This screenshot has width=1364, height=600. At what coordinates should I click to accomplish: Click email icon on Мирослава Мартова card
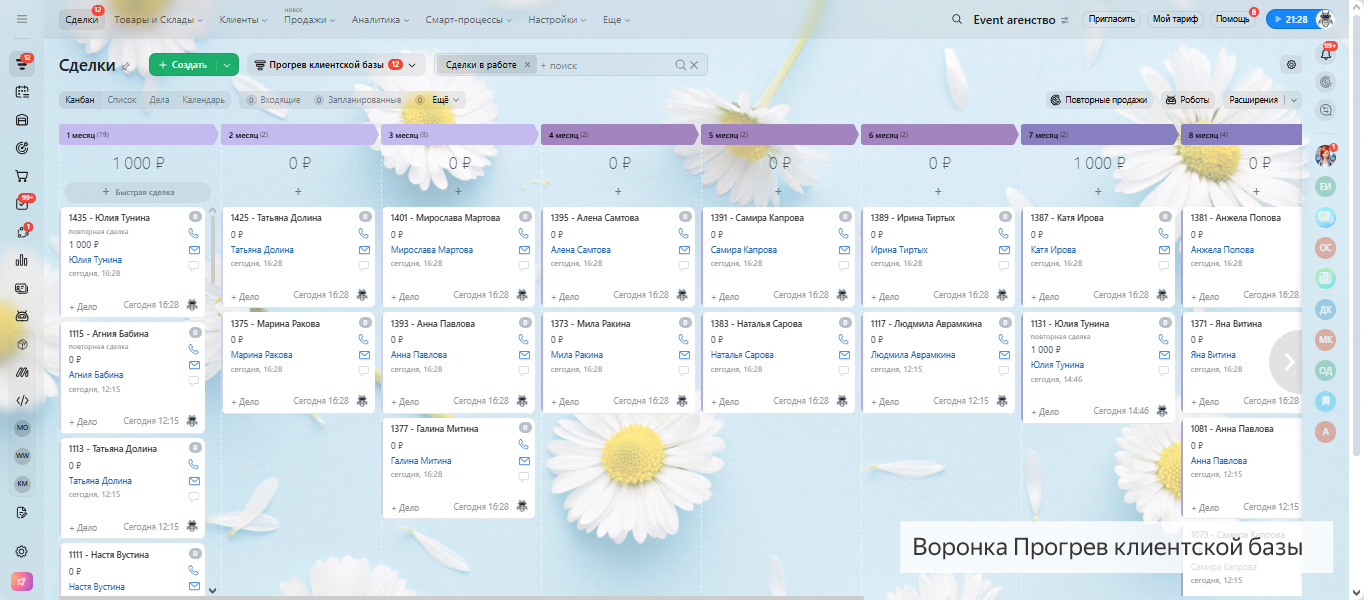coord(524,250)
